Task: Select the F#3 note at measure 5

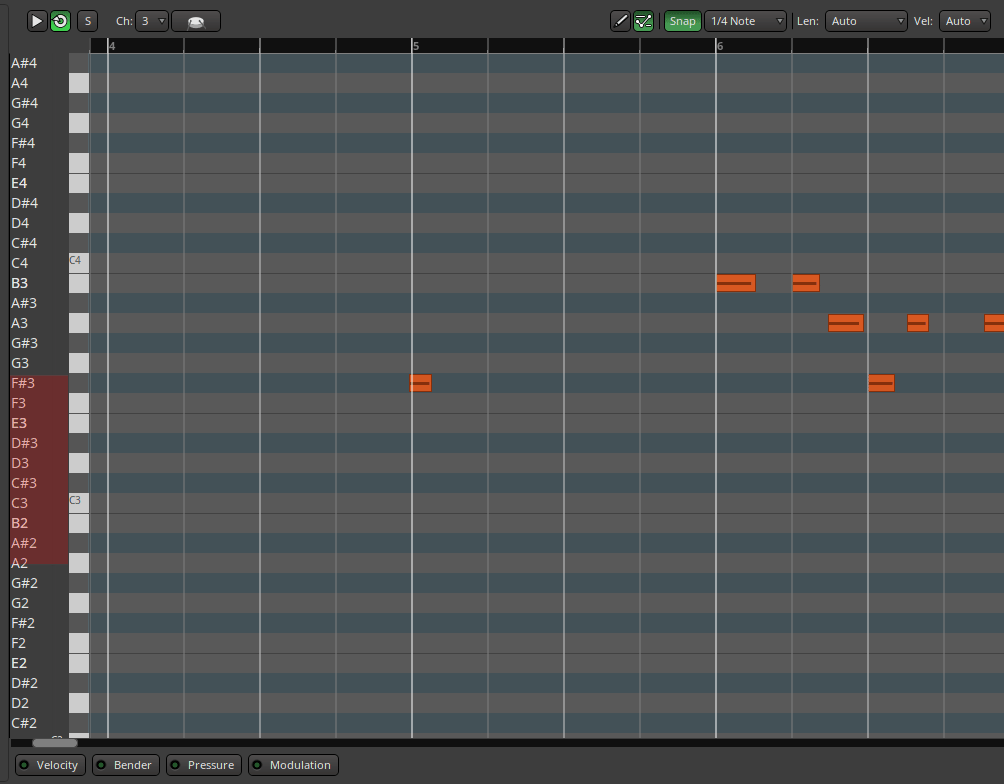Action: point(420,383)
